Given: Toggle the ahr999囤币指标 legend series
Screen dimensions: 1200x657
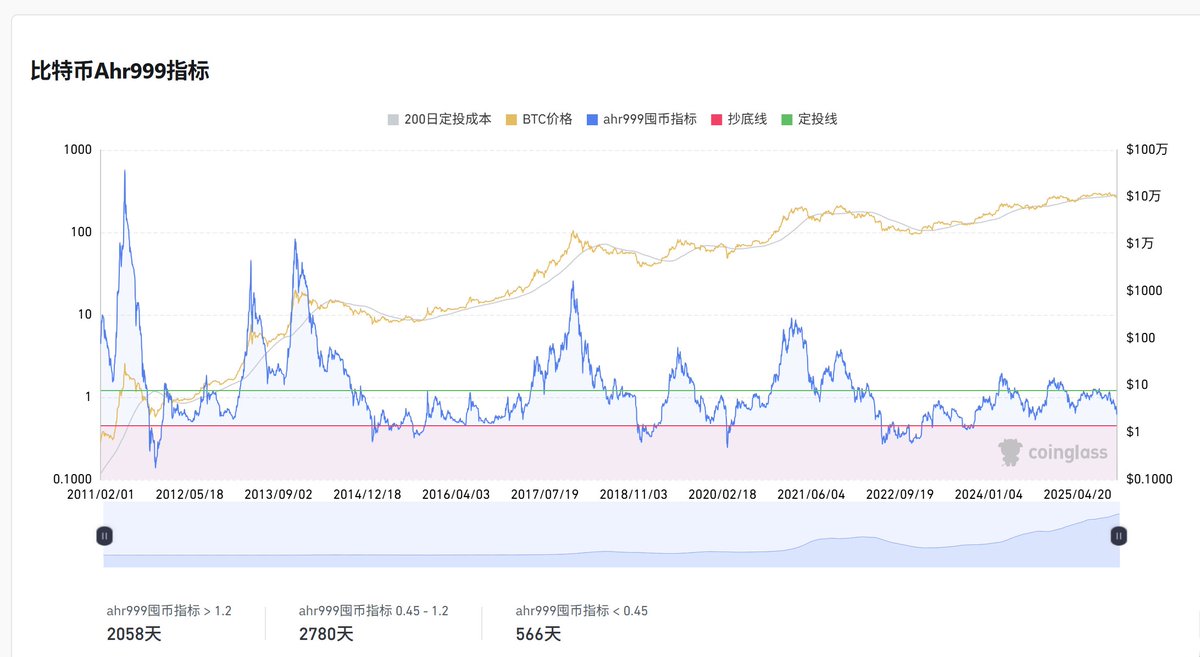Looking at the screenshot, I should pos(641,119).
